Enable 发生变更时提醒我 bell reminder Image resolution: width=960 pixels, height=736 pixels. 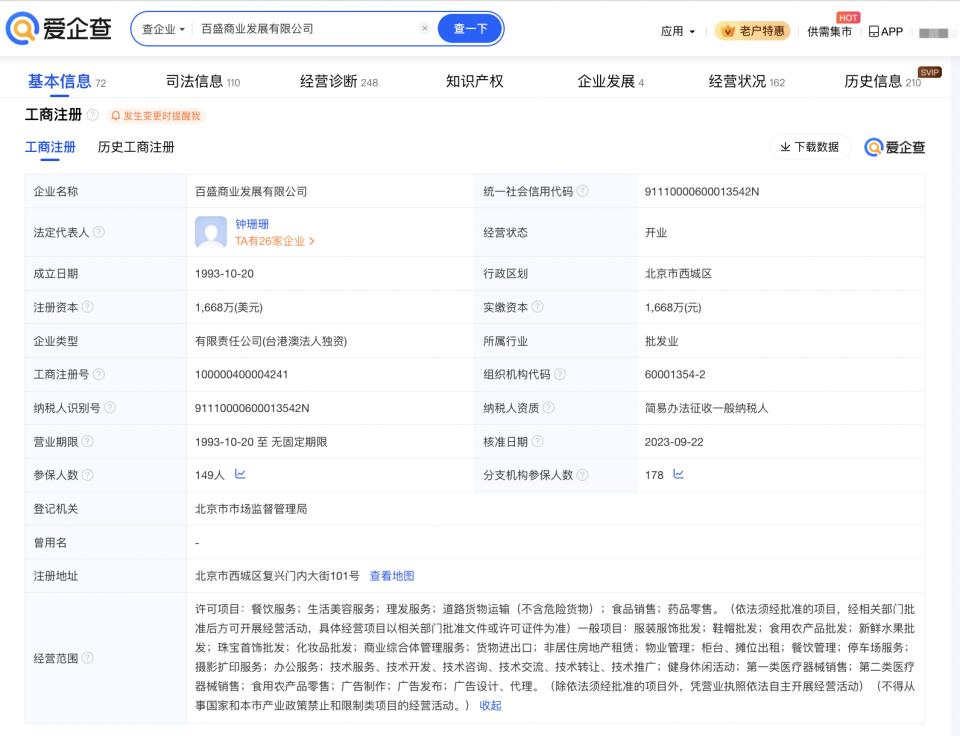pyautogui.click(x=156, y=116)
